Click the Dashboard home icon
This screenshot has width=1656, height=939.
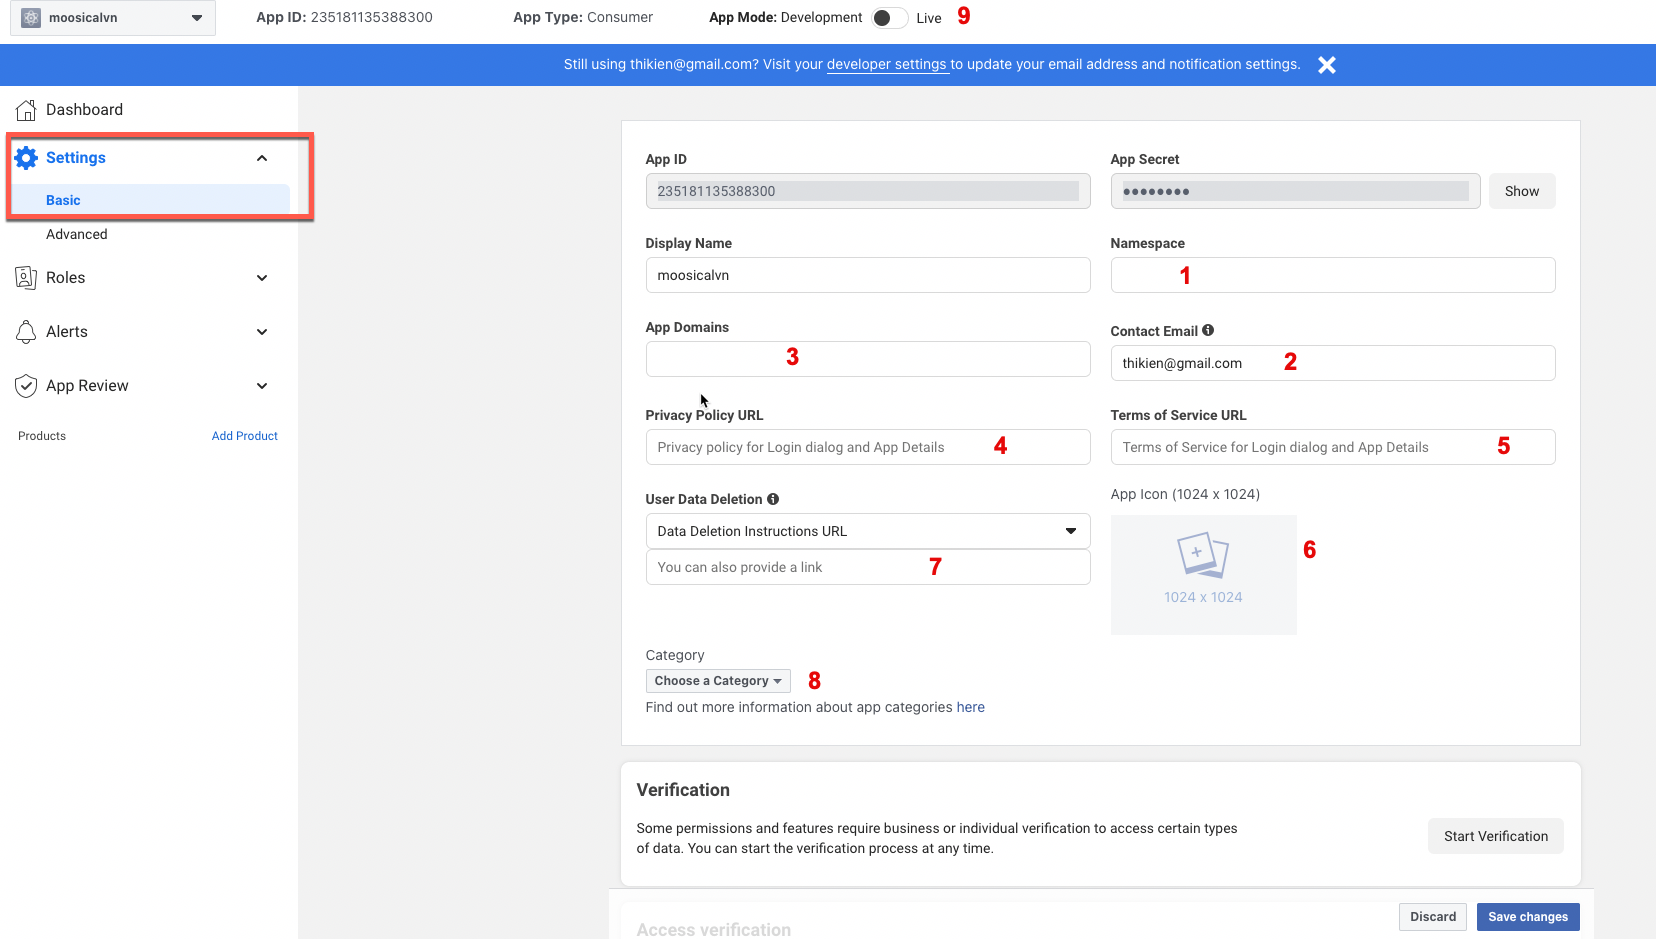(26, 110)
